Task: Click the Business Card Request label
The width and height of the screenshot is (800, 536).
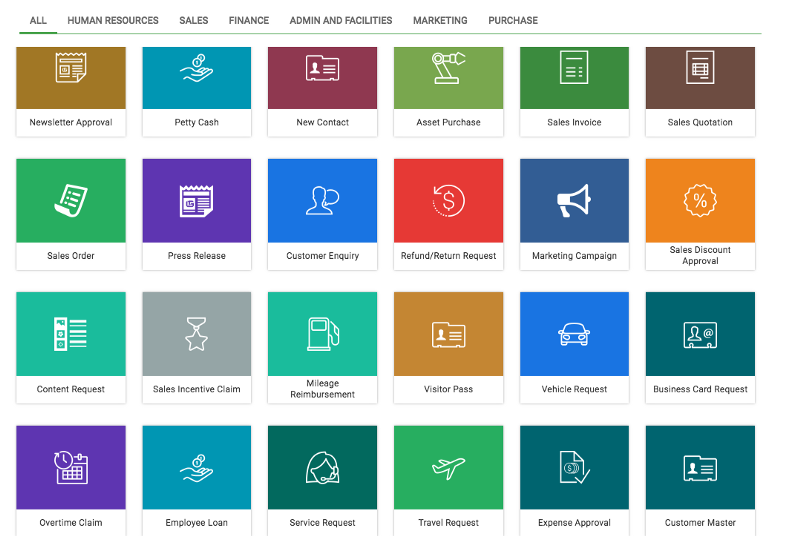Action: point(700,389)
